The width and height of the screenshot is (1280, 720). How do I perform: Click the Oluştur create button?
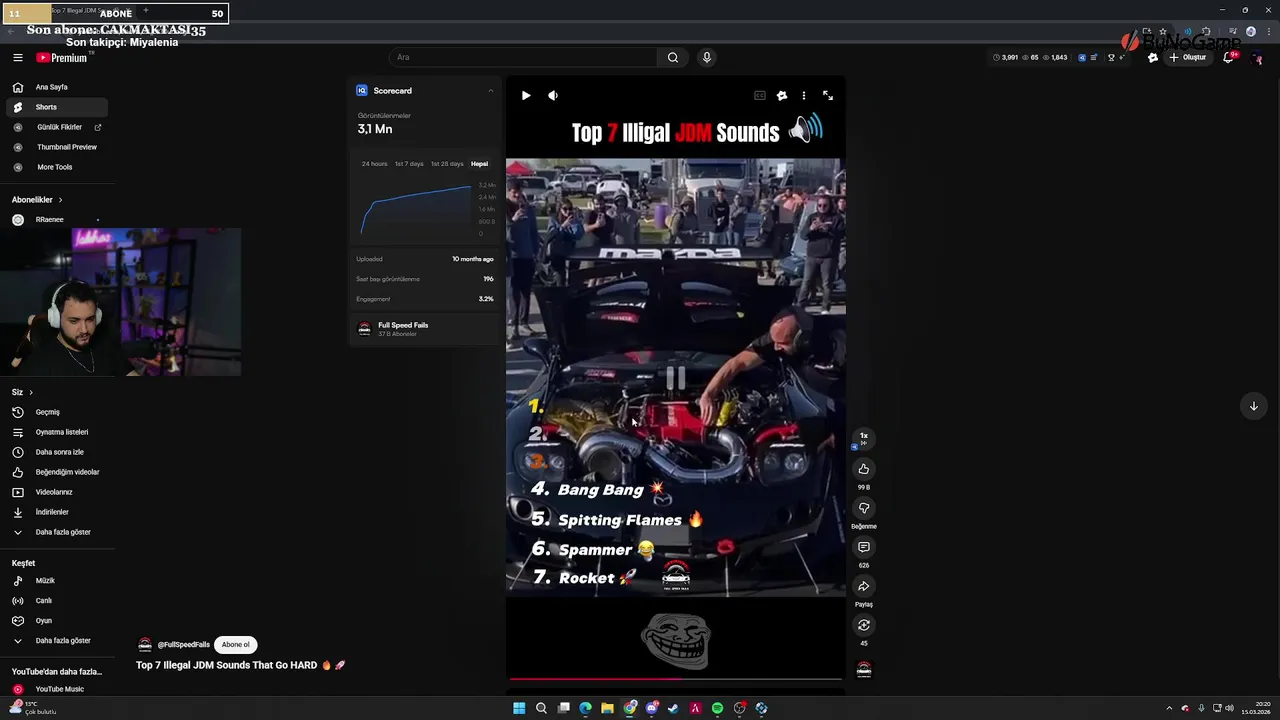click(1188, 57)
